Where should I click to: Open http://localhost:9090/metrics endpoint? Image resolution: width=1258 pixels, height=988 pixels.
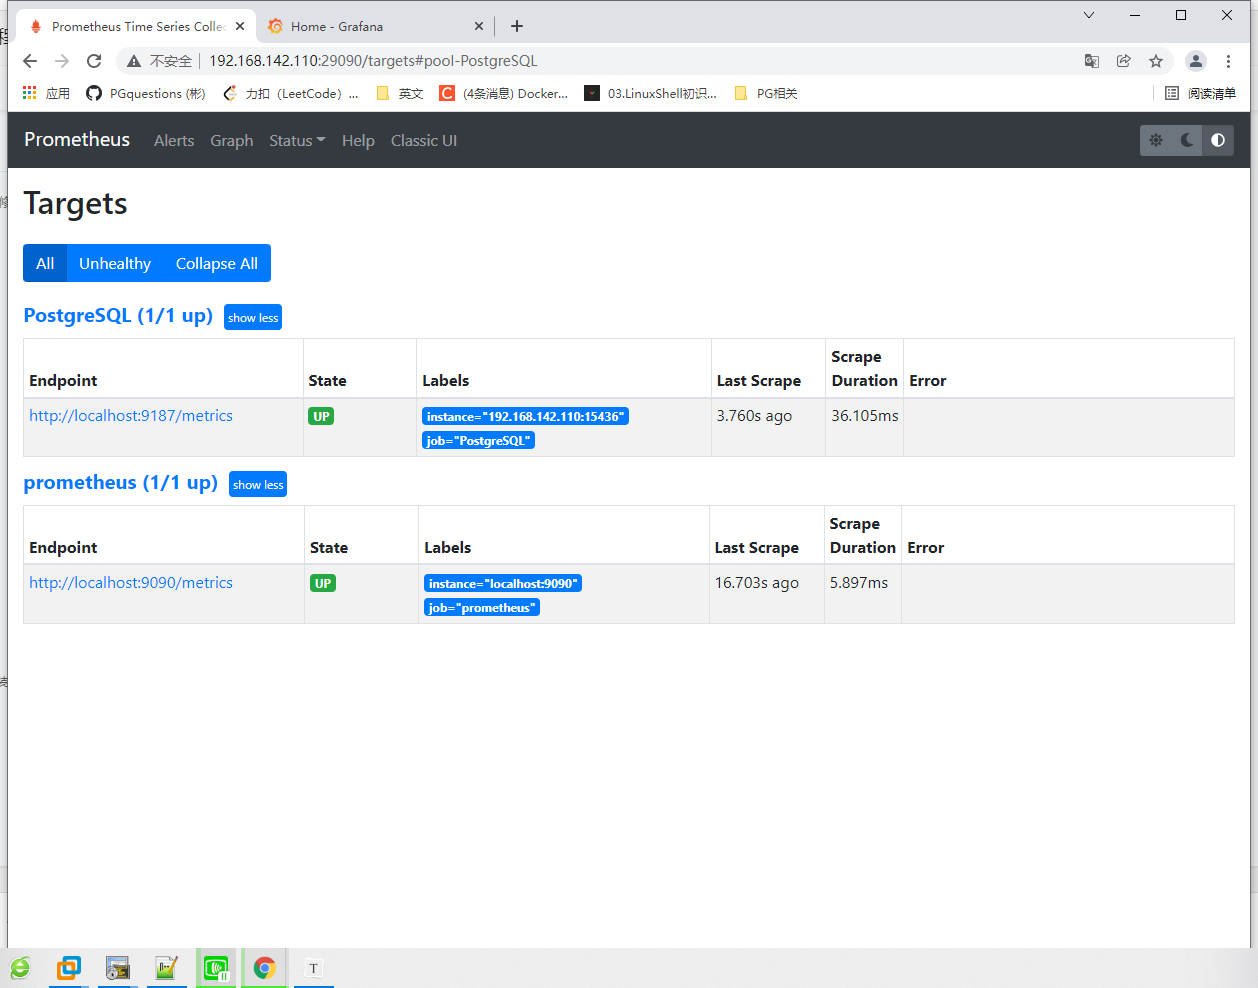click(x=131, y=583)
